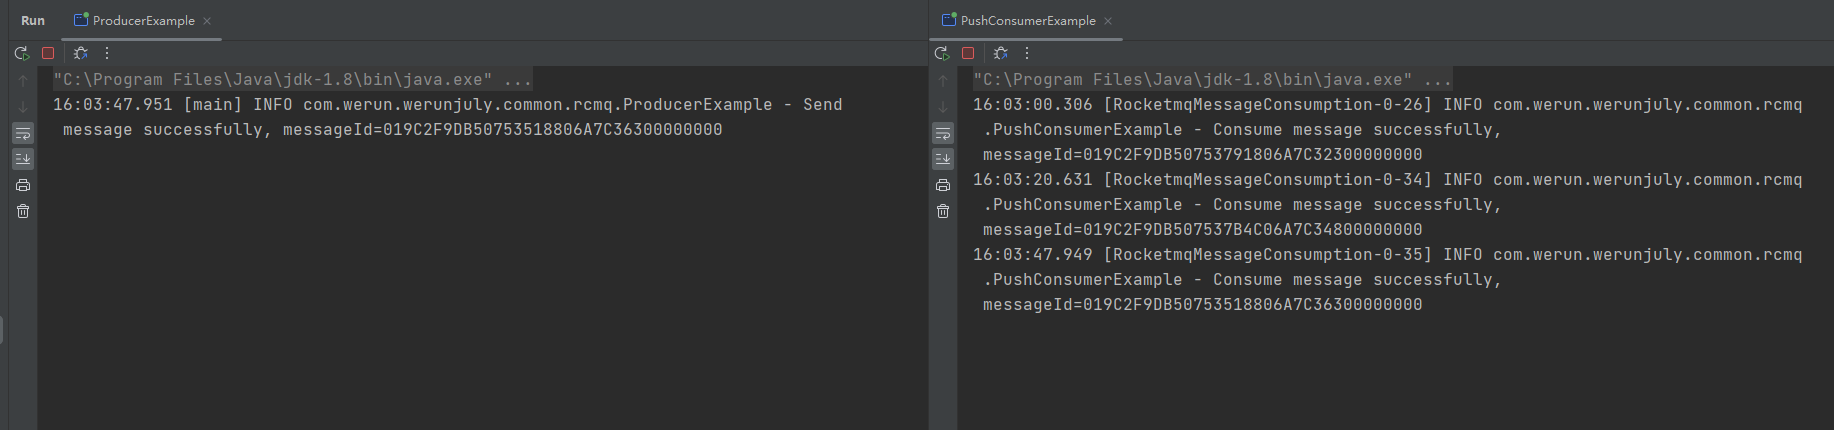
Task: Toggle scroll to end in ProducerExample console
Action: [23, 159]
